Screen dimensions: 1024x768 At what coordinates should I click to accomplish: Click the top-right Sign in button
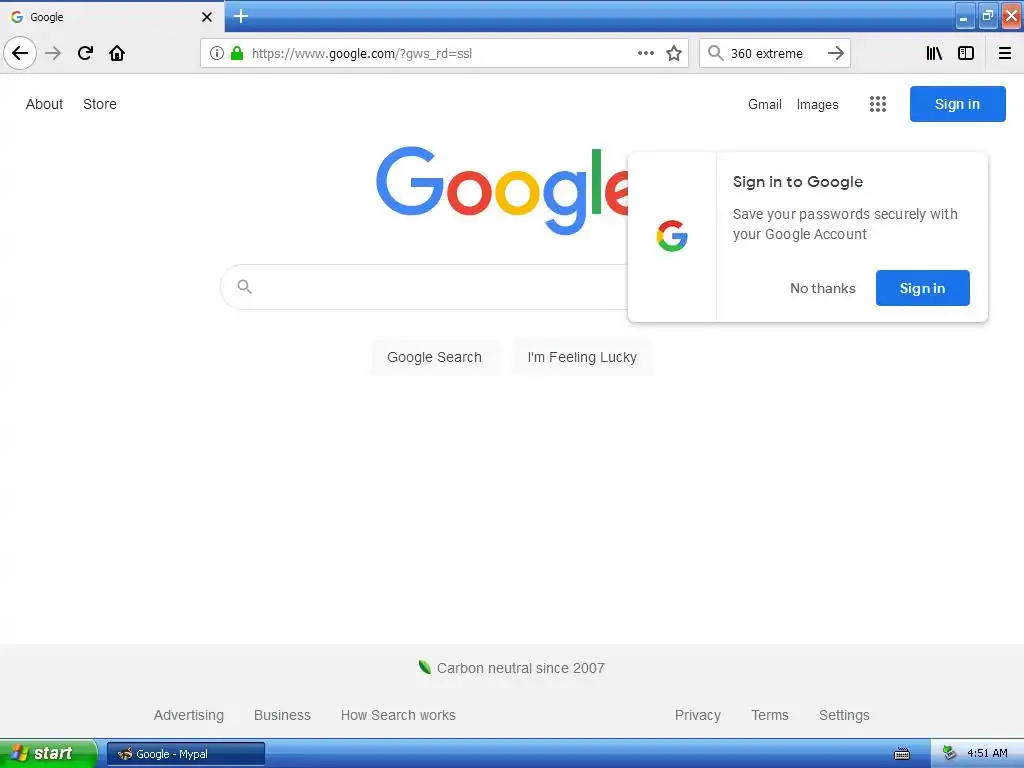[957, 104]
